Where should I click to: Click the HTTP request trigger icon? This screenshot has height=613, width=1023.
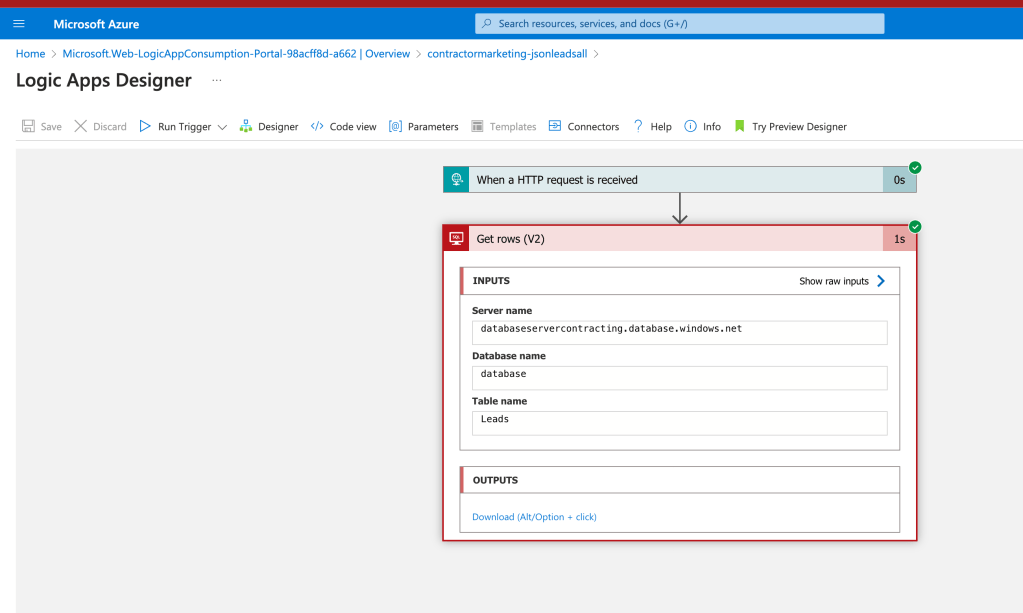pos(456,179)
